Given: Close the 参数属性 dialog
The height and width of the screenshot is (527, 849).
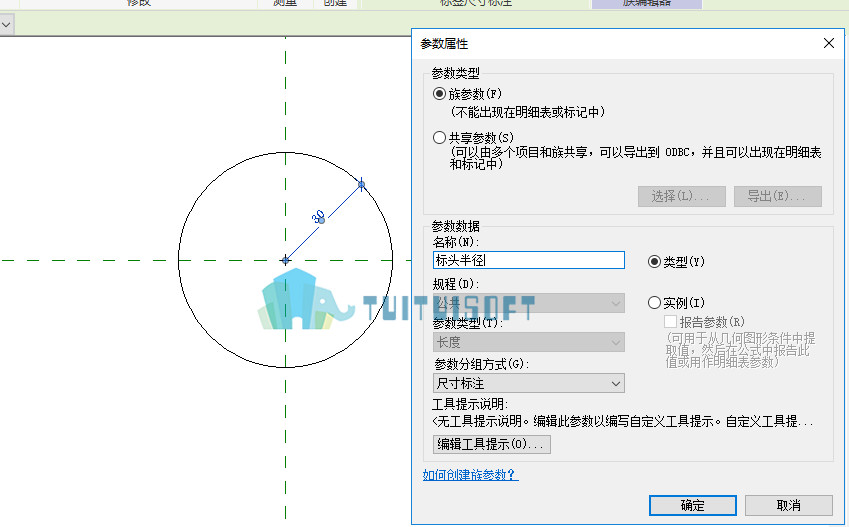Looking at the screenshot, I should (x=828, y=43).
